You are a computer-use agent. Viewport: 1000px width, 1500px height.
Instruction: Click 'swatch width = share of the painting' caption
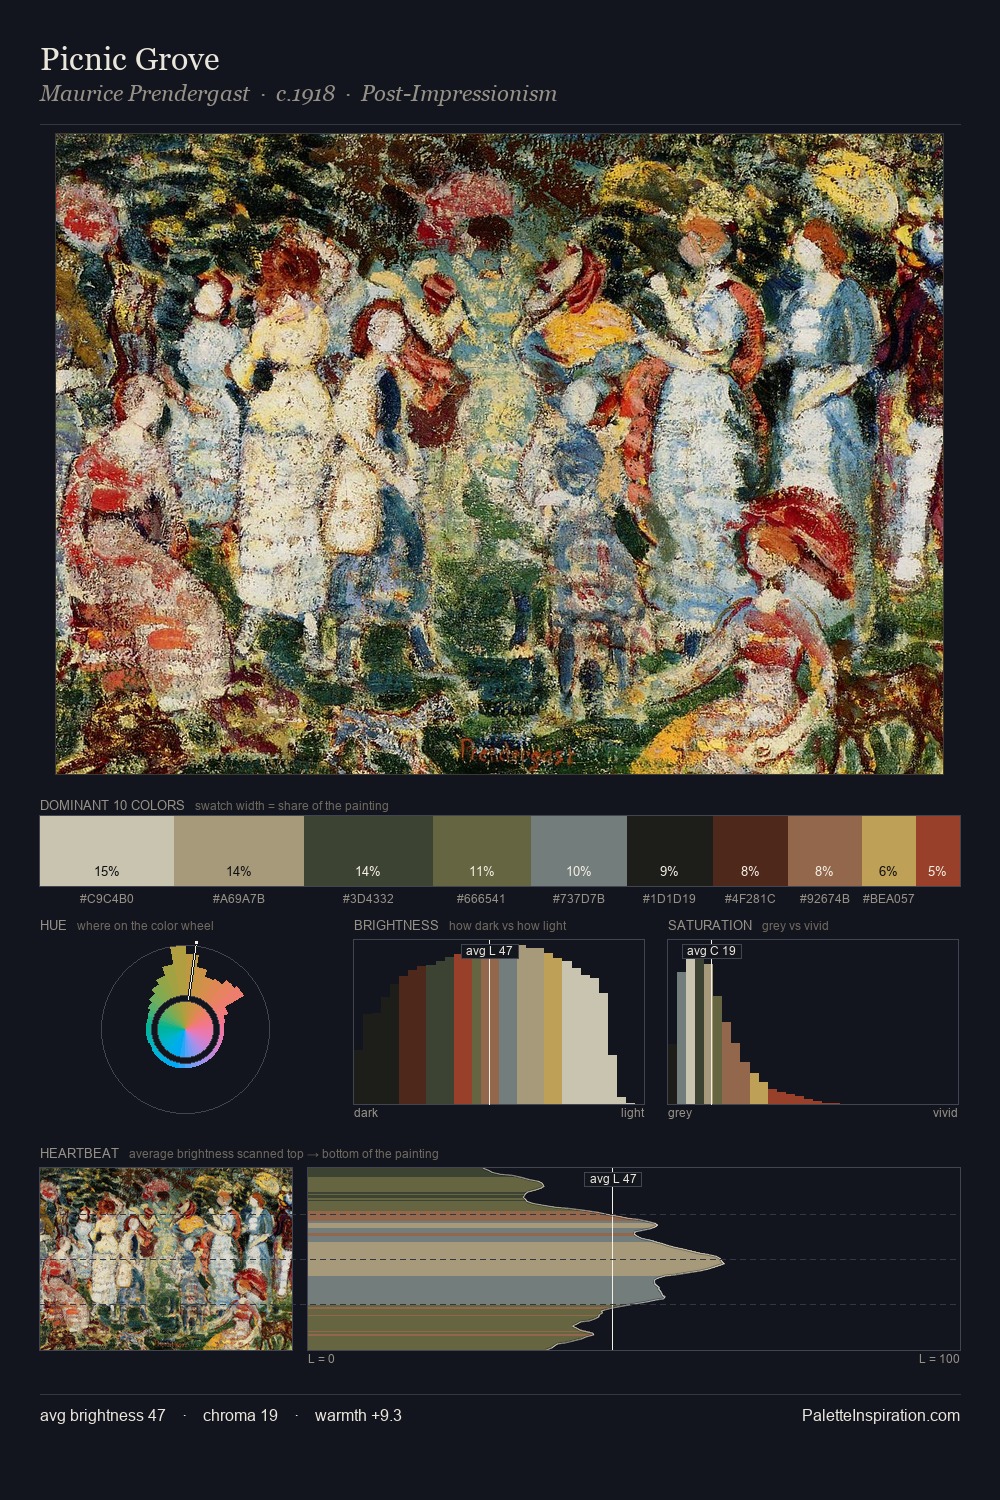point(292,806)
